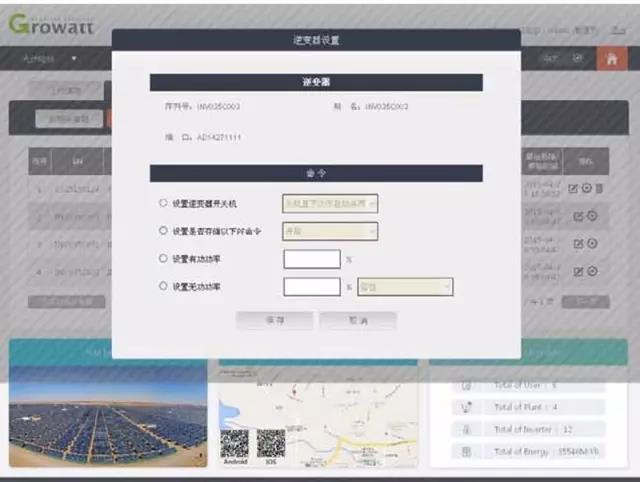
Task: Click the Total of Inverter icon
Action: [x=466, y=430]
